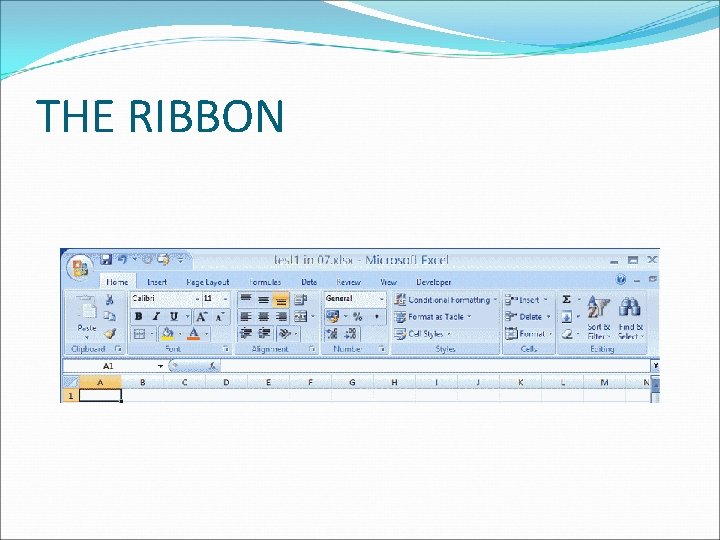Click inside the Name Box showing A1
The width and height of the screenshot is (720, 540).
coord(108,366)
